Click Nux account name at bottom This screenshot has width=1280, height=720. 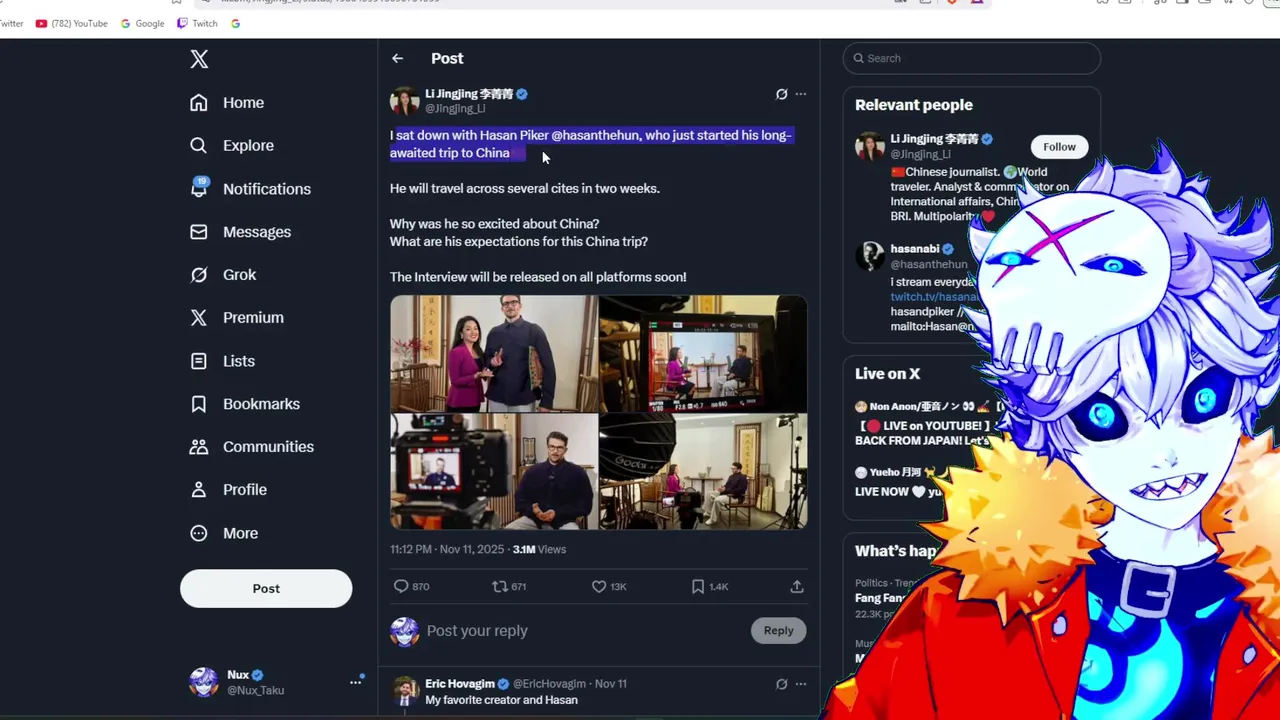(238, 675)
